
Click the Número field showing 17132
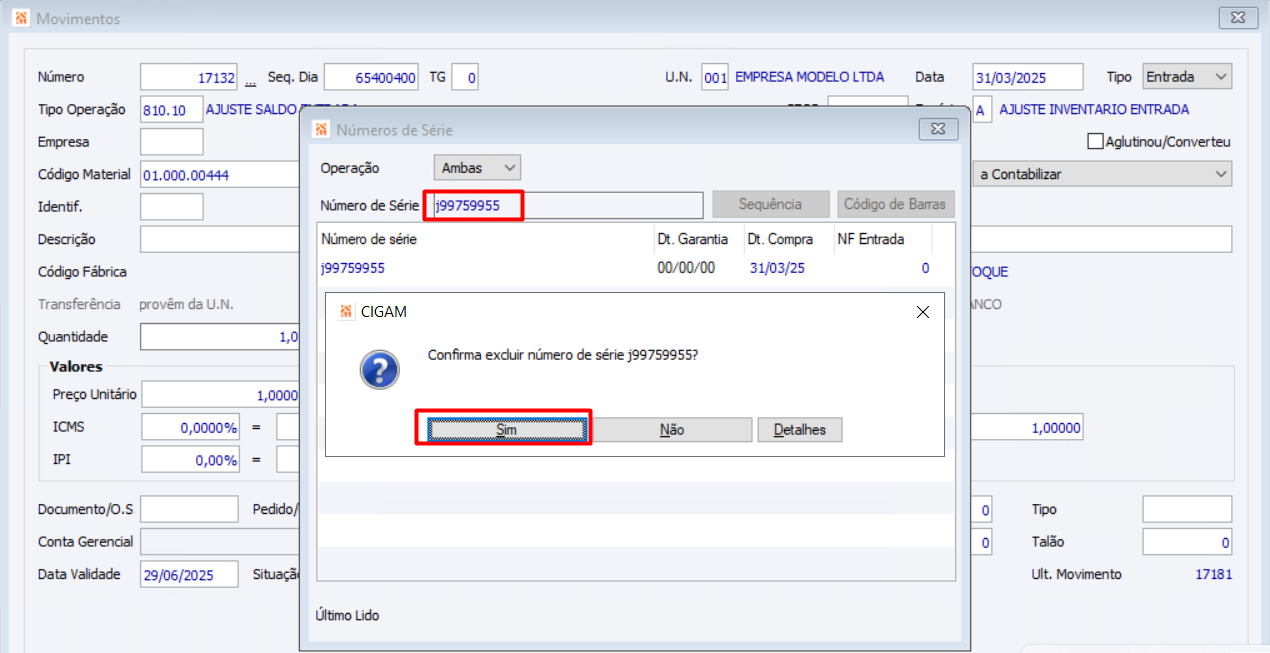190,77
